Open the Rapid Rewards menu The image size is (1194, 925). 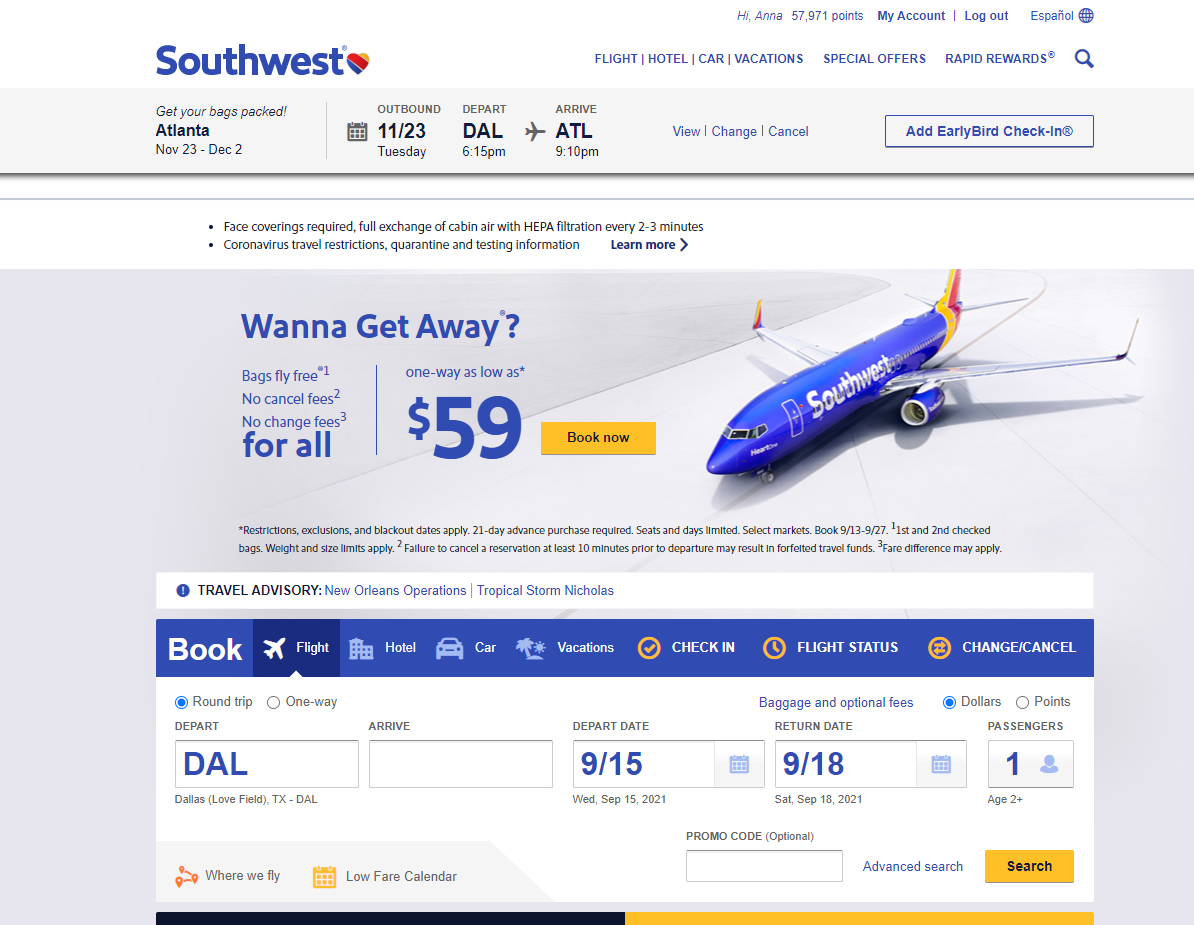1000,59
